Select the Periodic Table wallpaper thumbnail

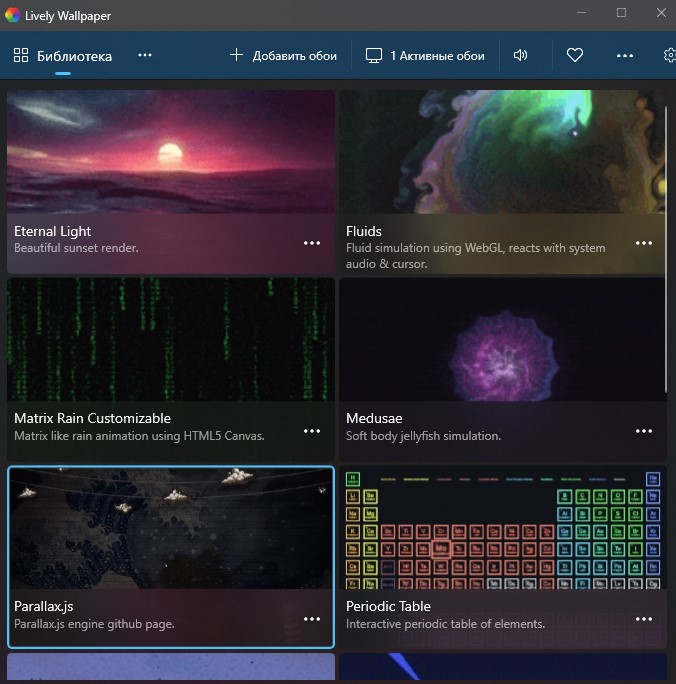coord(503,528)
